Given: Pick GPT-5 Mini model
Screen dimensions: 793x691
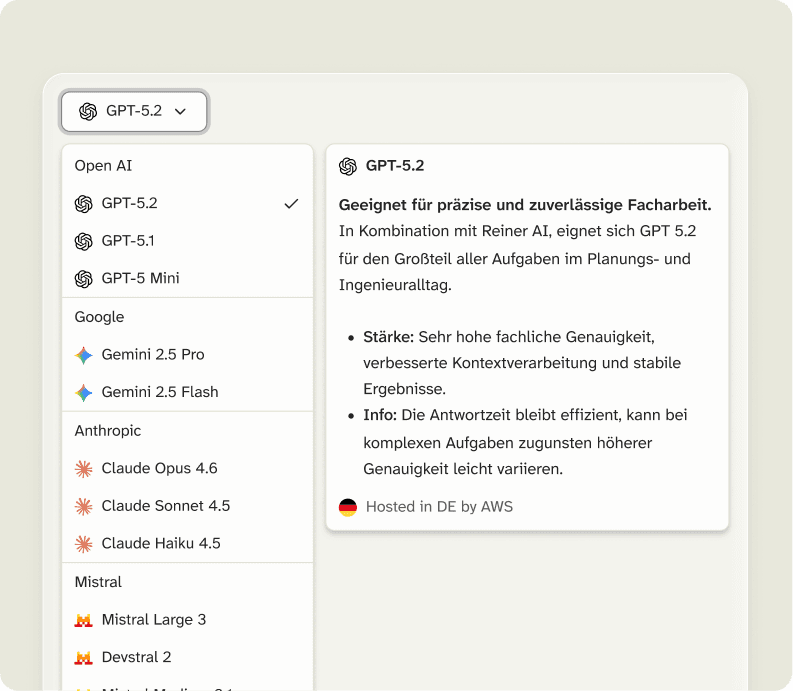Looking at the screenshot, I should (x=188, y=279).
